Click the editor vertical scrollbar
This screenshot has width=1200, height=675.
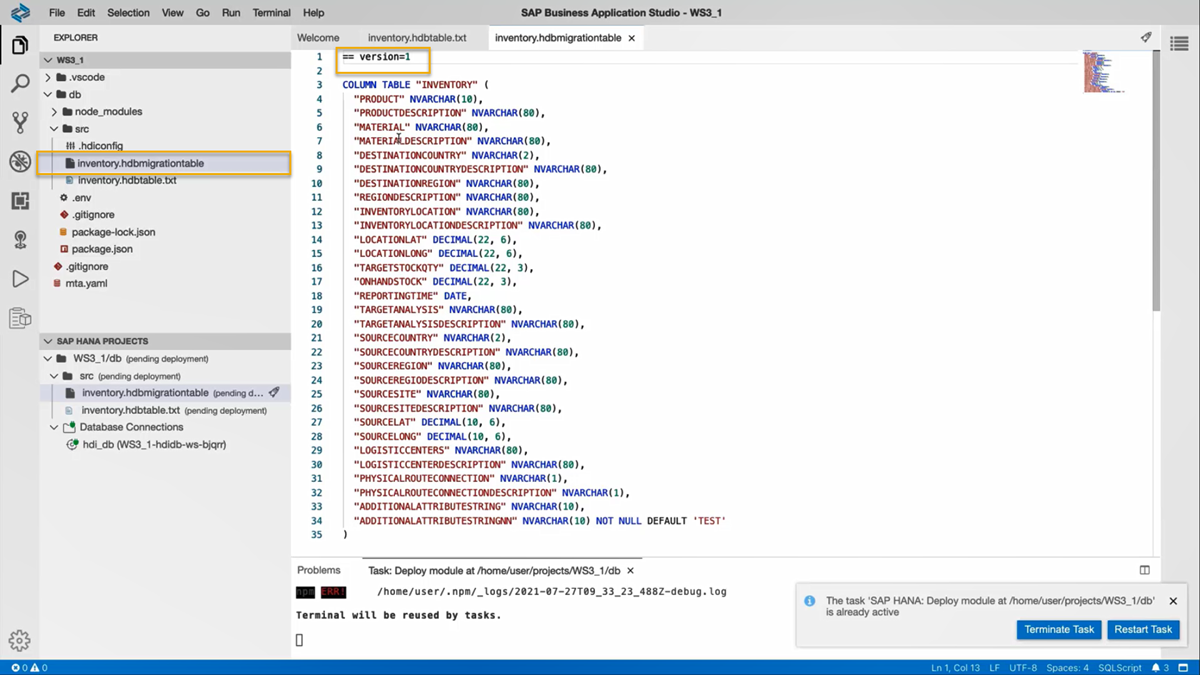(x=1156, y=180)
